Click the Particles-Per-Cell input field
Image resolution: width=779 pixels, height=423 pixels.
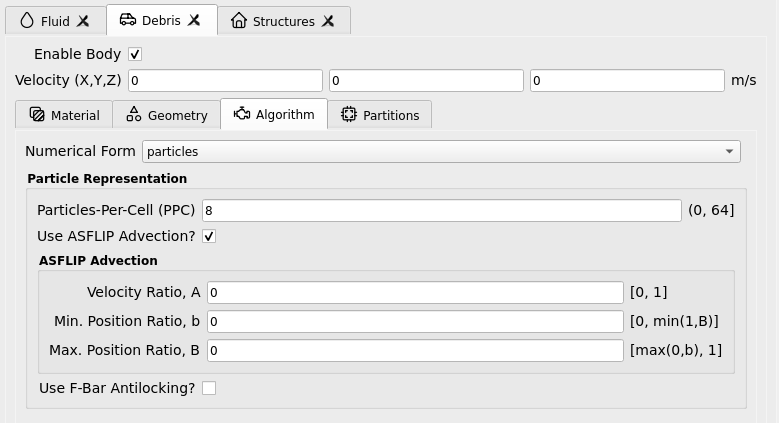pos(442,211)
